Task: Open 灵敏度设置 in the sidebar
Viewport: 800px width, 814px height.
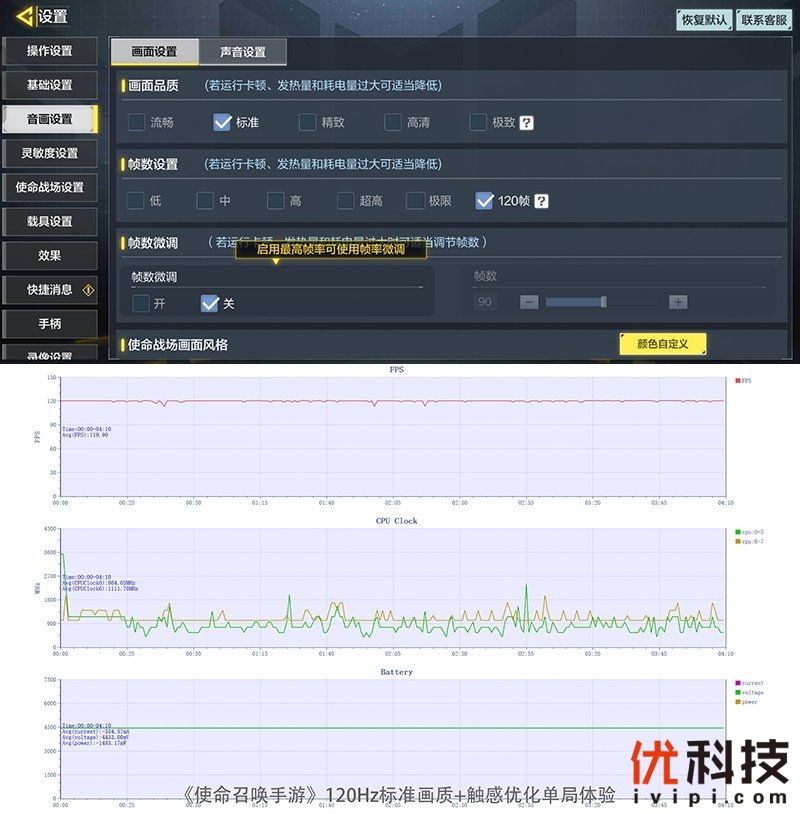Action: coord(50,153)
